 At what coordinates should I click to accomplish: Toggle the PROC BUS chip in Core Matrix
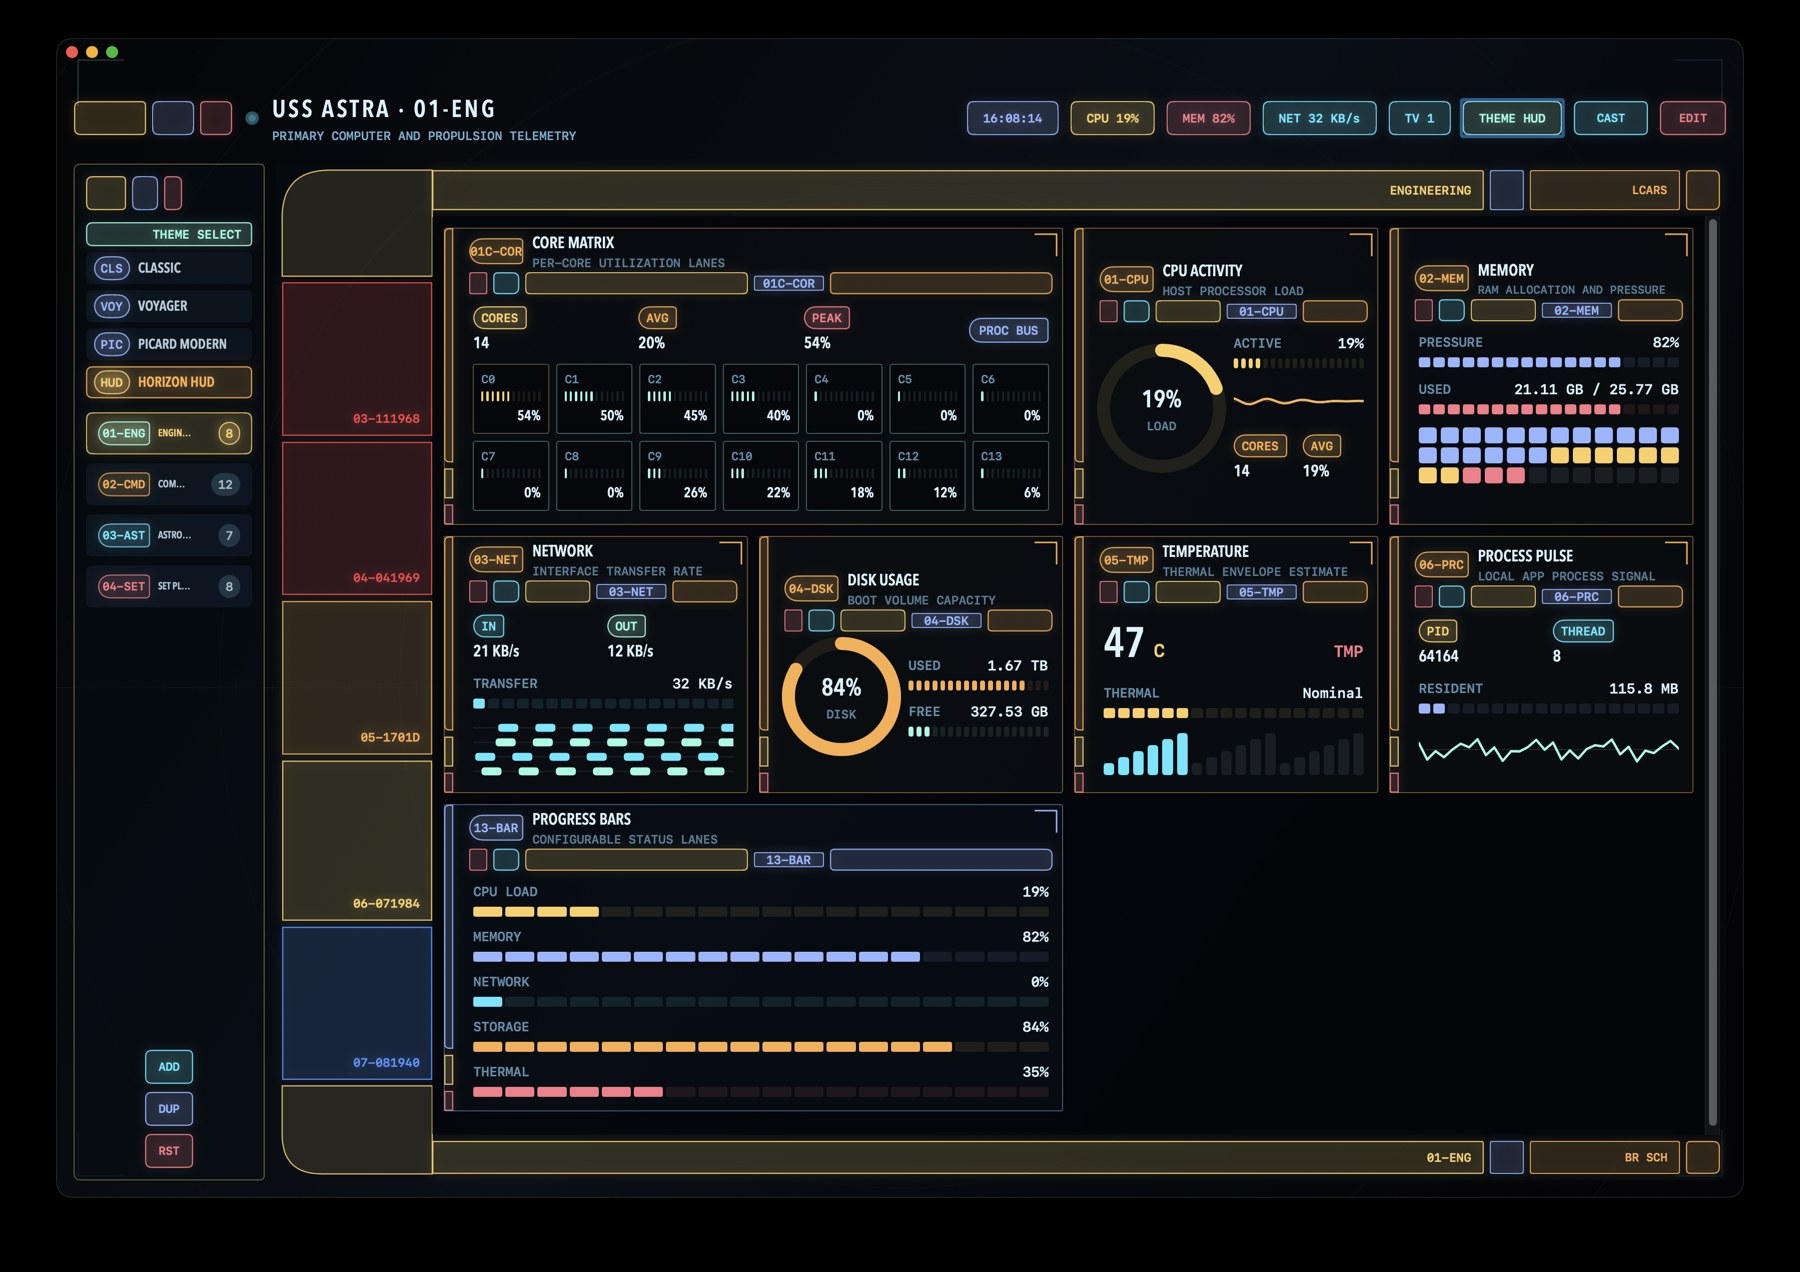tap(1008, 331)
